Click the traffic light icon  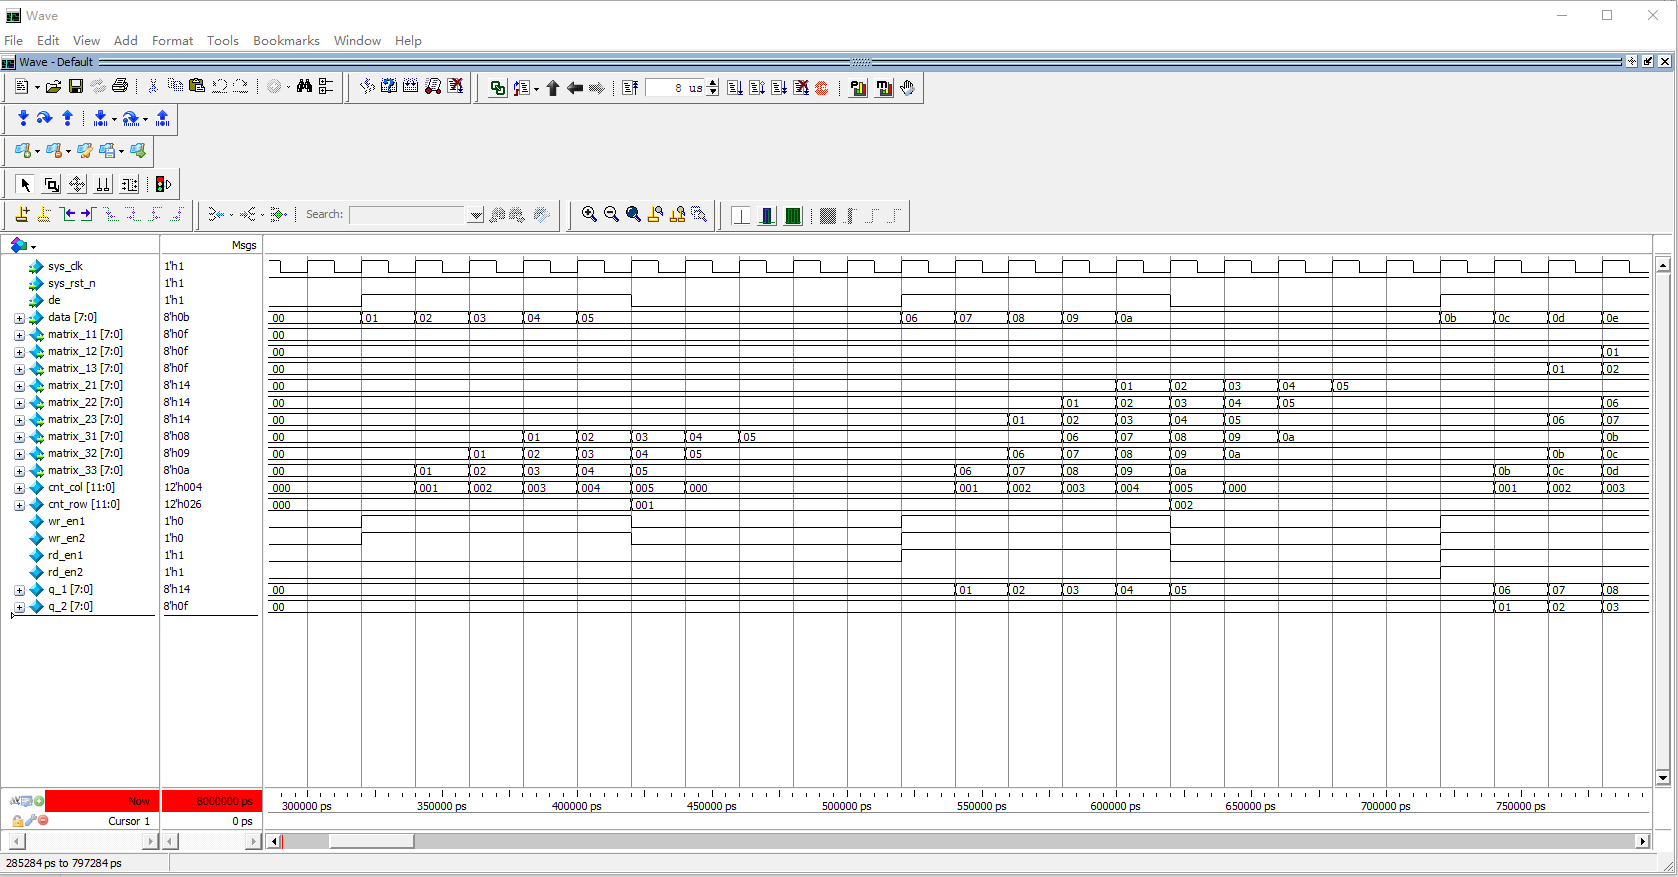[163, 184]
